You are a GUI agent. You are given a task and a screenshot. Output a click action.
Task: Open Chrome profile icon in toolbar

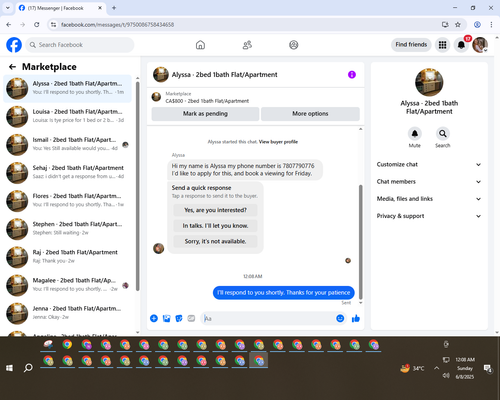click(x=477, y=24)
